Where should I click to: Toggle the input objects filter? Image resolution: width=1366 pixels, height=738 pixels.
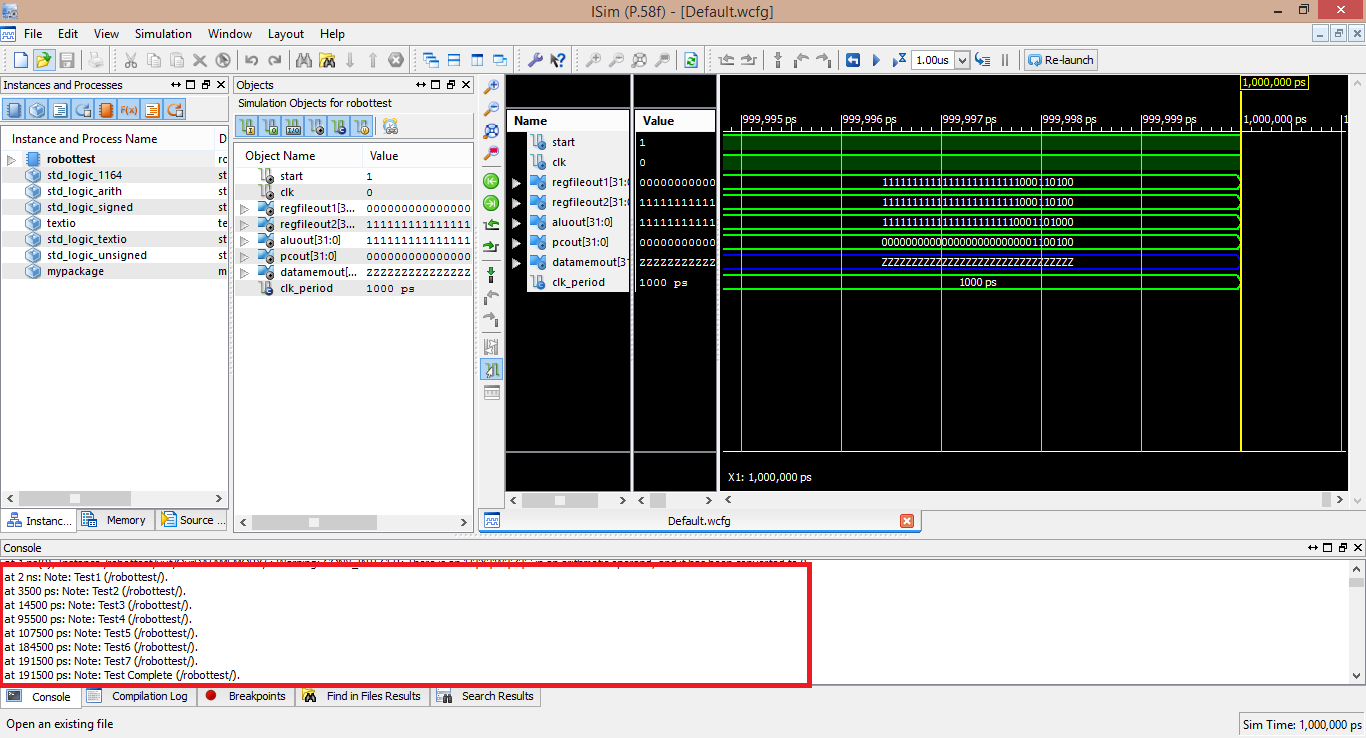[248, 126]
